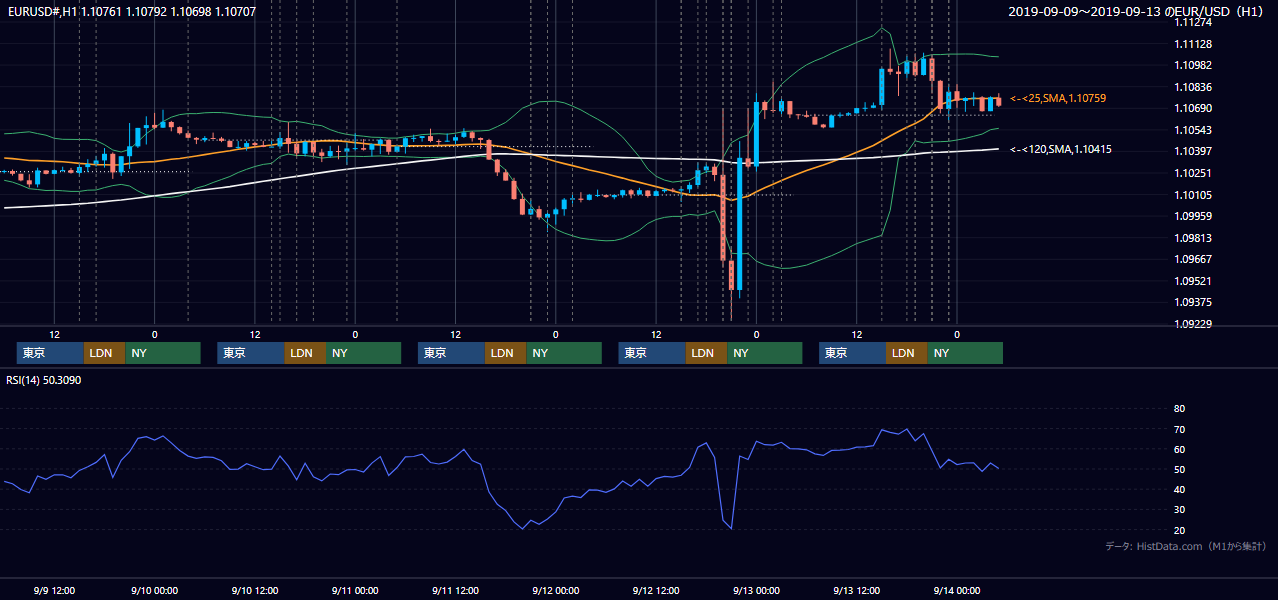Select price axis value 1.09959
Screen dimensions: 1278x600
click(x=1193, y=216)
